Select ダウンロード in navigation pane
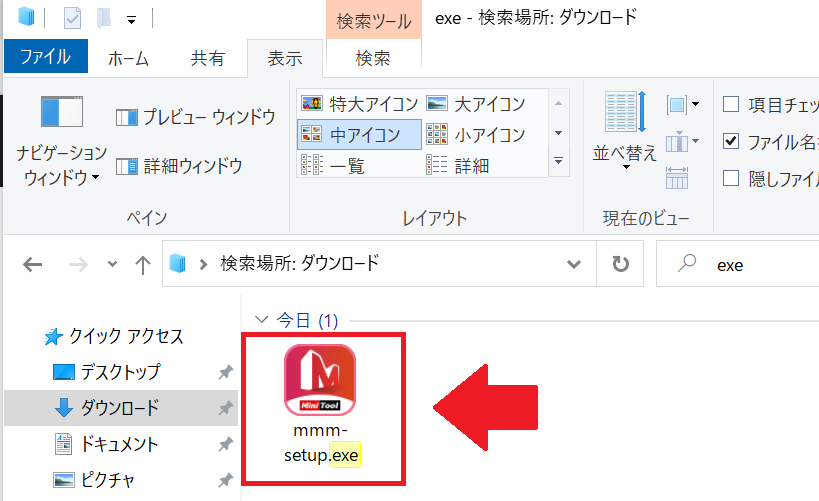This screenshot has height=501, width=819. pos(120,408)
